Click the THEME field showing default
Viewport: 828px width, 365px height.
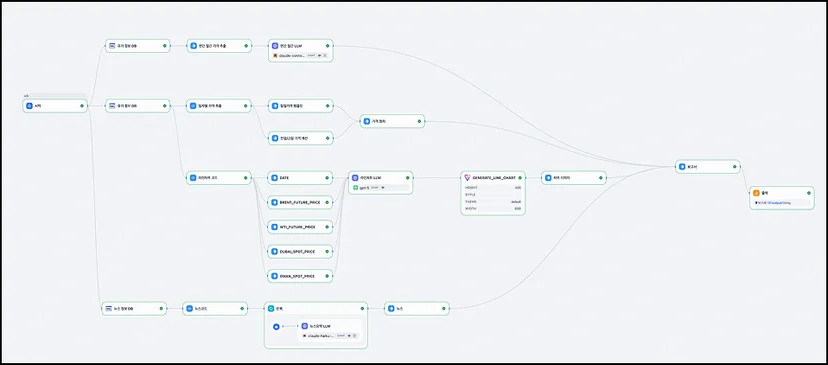pyautogui.click(x=493, y=202)
